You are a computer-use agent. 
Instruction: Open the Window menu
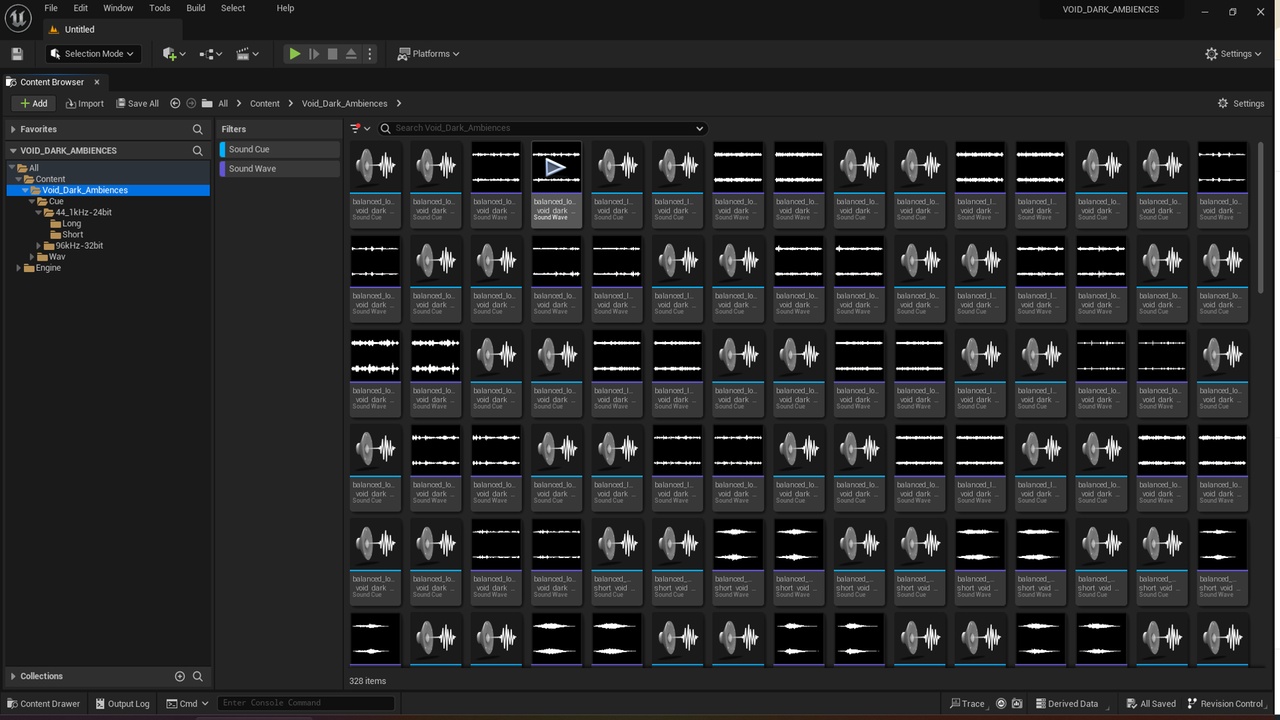coord(118,8)
